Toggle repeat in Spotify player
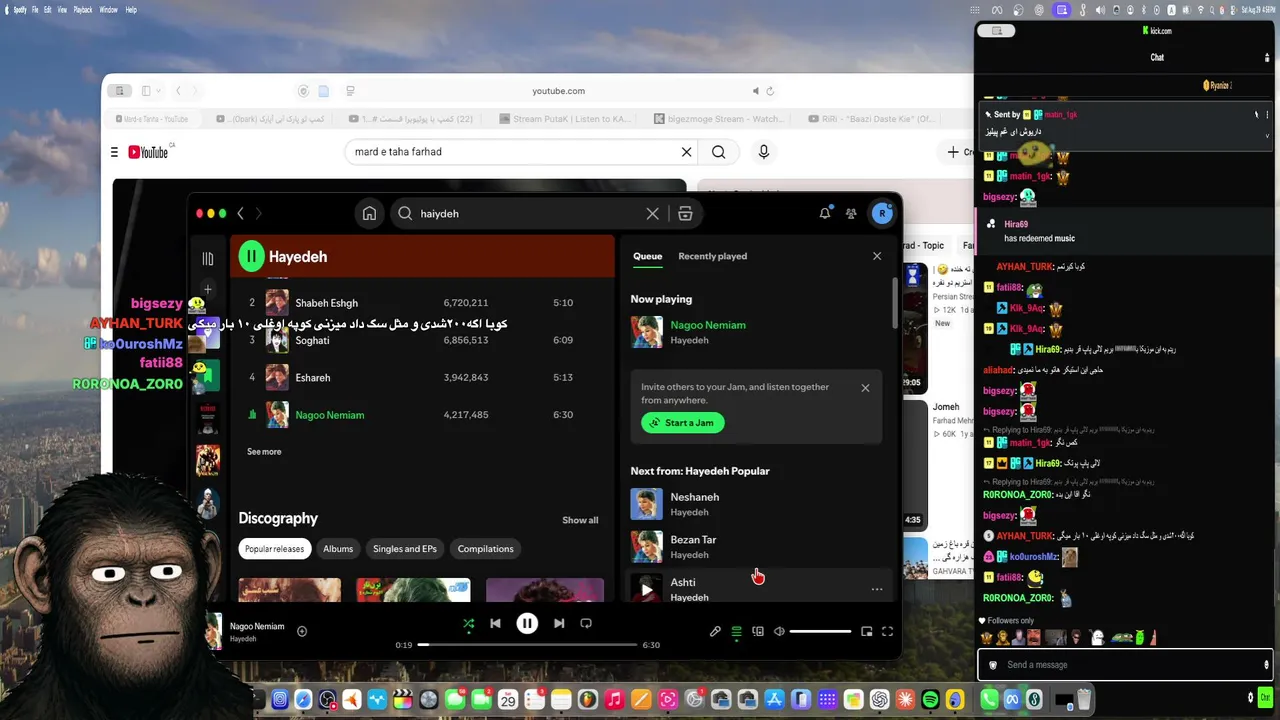 click(x=586, y=623)
